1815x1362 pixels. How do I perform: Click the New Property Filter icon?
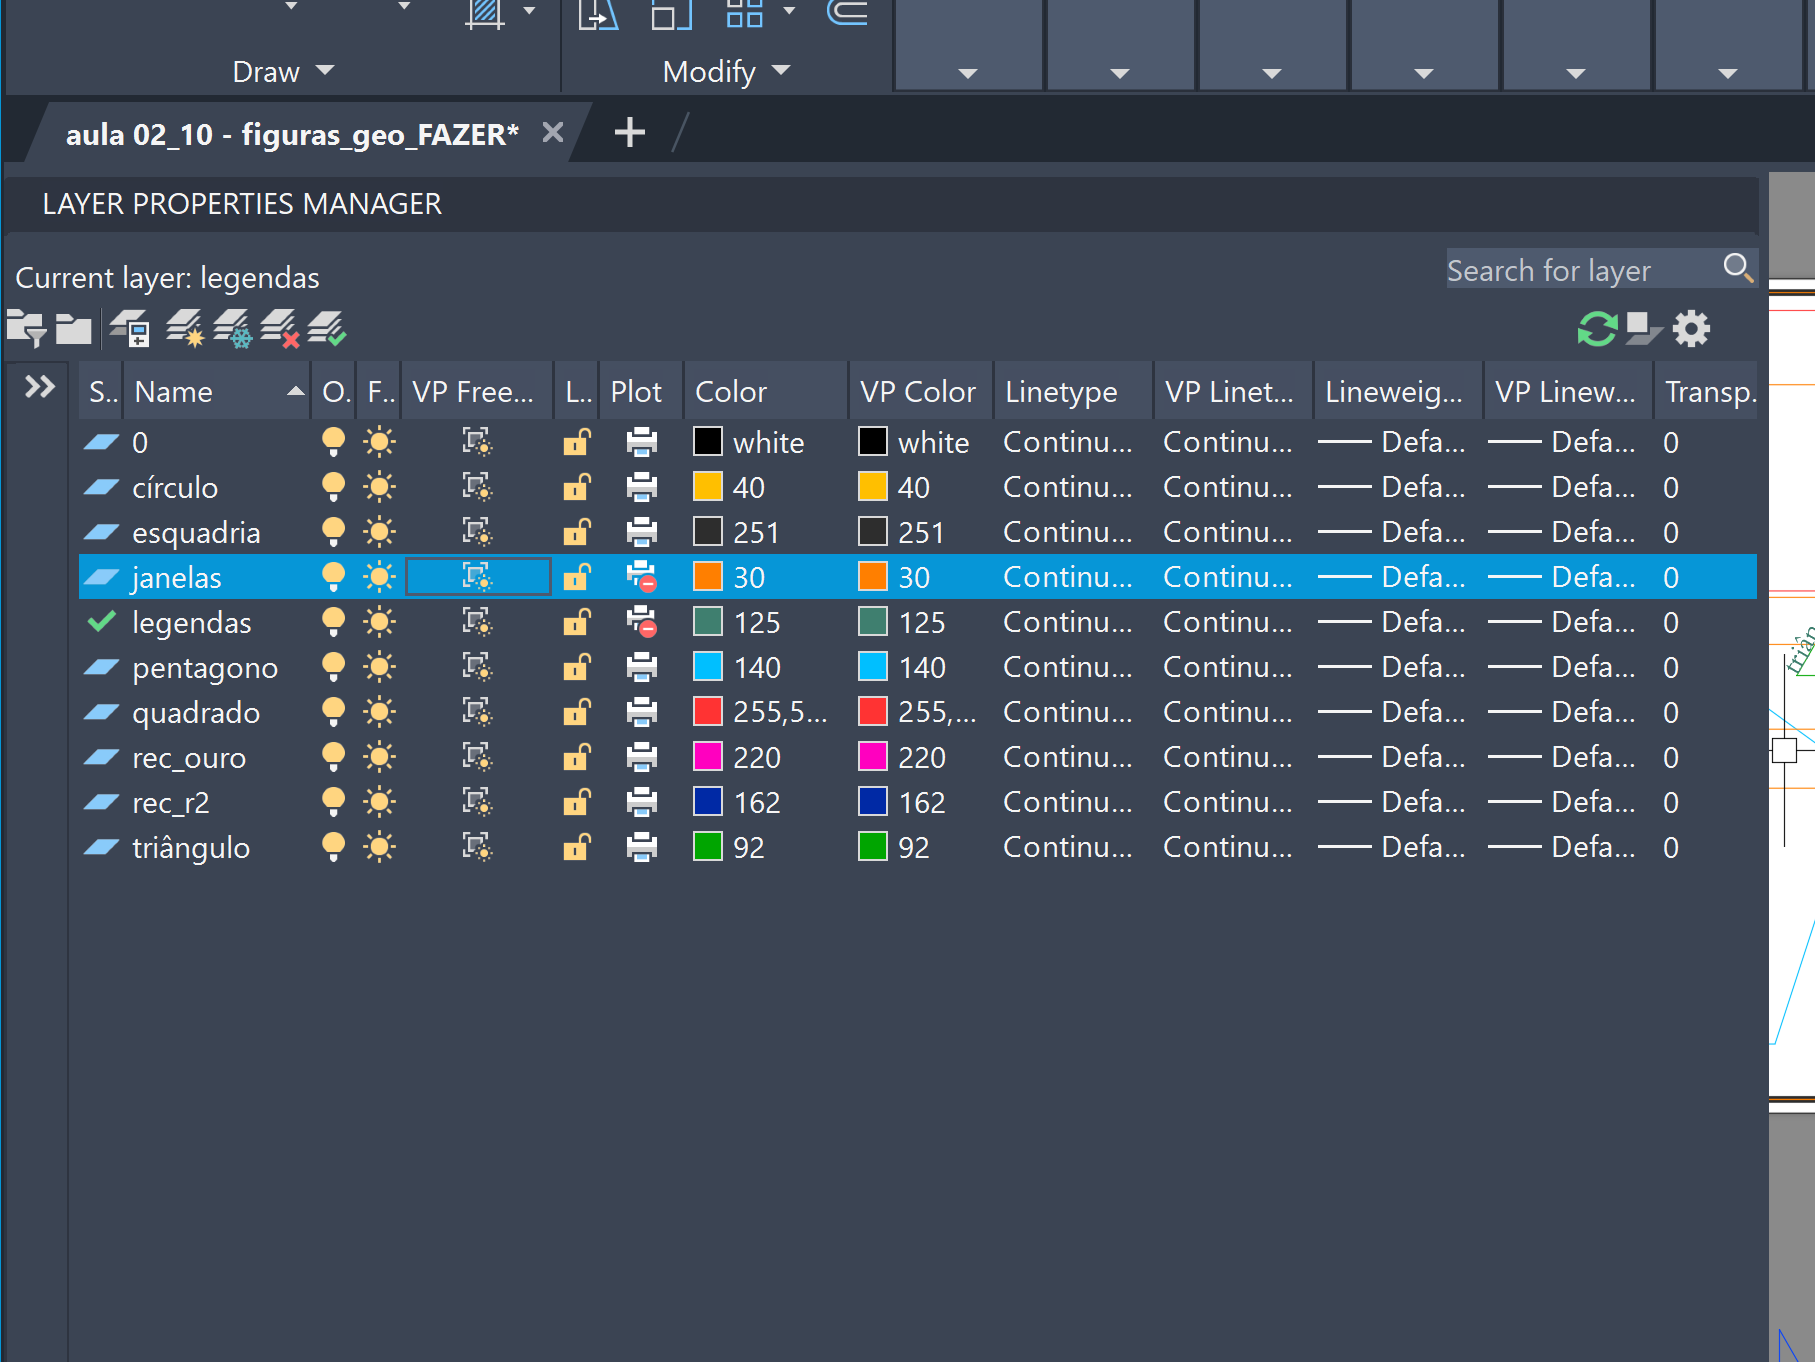(26, 328)
